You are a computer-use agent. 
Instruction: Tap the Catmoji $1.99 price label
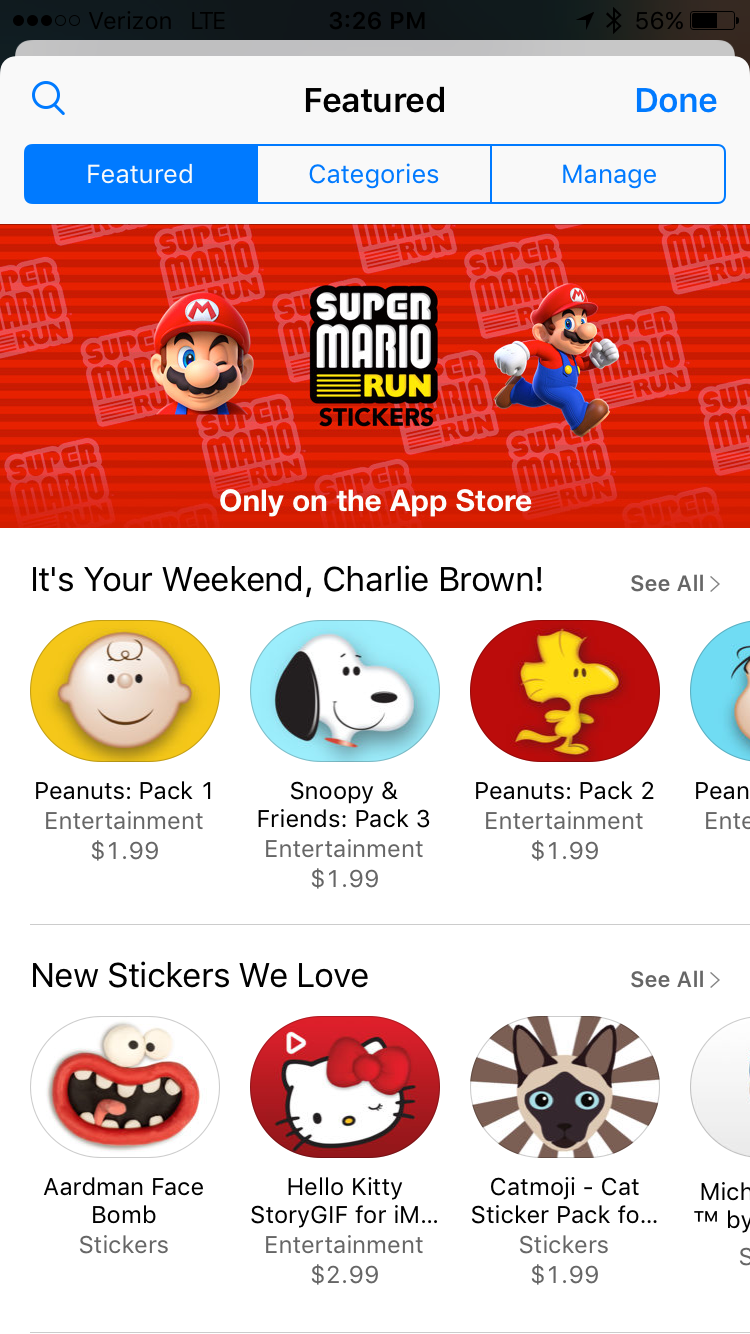(x=565, y=1275)
